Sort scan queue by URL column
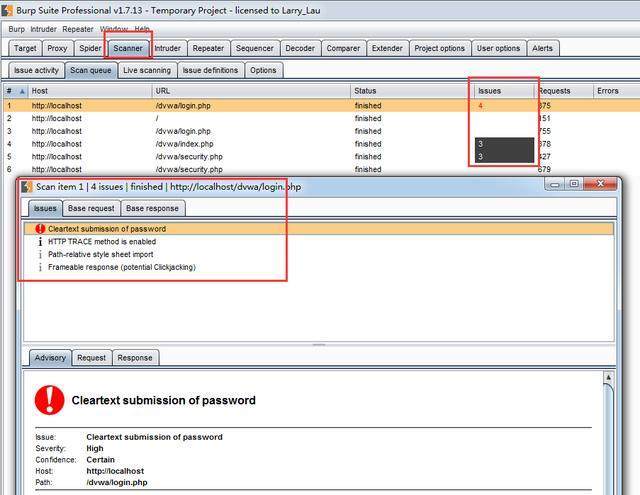The height and width of the screenshot is (495, 640). tap(251, 91)
